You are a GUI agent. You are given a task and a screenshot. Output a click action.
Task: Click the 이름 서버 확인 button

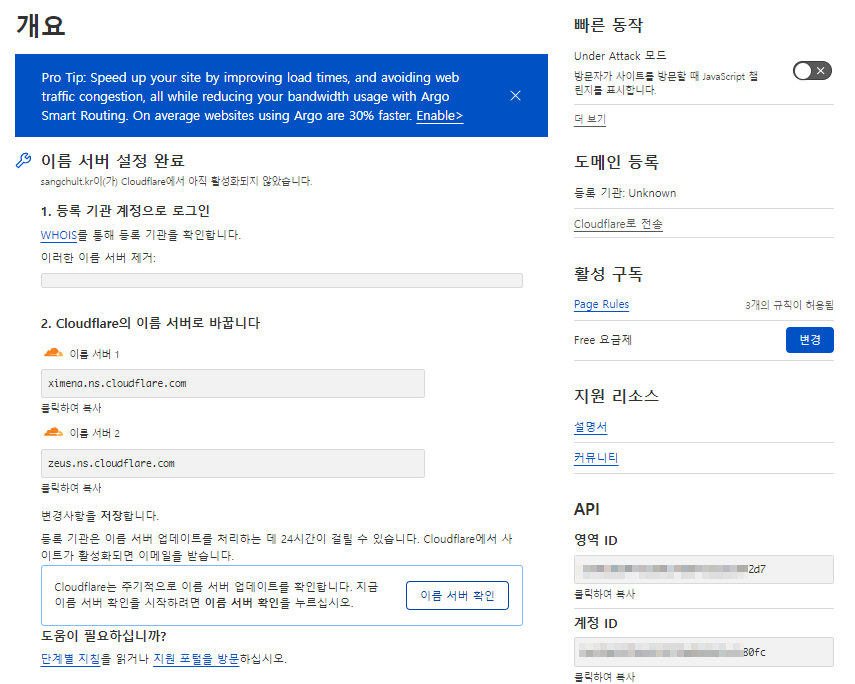click(457, 595)
